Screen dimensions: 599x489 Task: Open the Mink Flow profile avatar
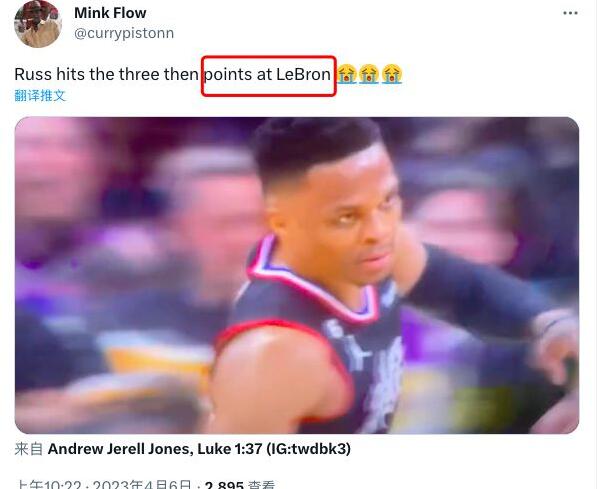pyautogui.click(x=37, y=24)
